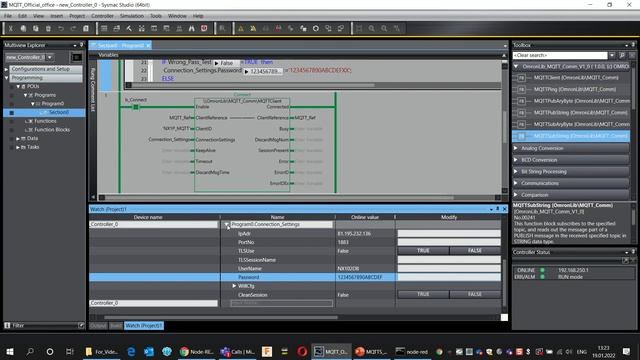Click the circle mode icon in toolbar
640x360 pixels.
tap(316, 29)
